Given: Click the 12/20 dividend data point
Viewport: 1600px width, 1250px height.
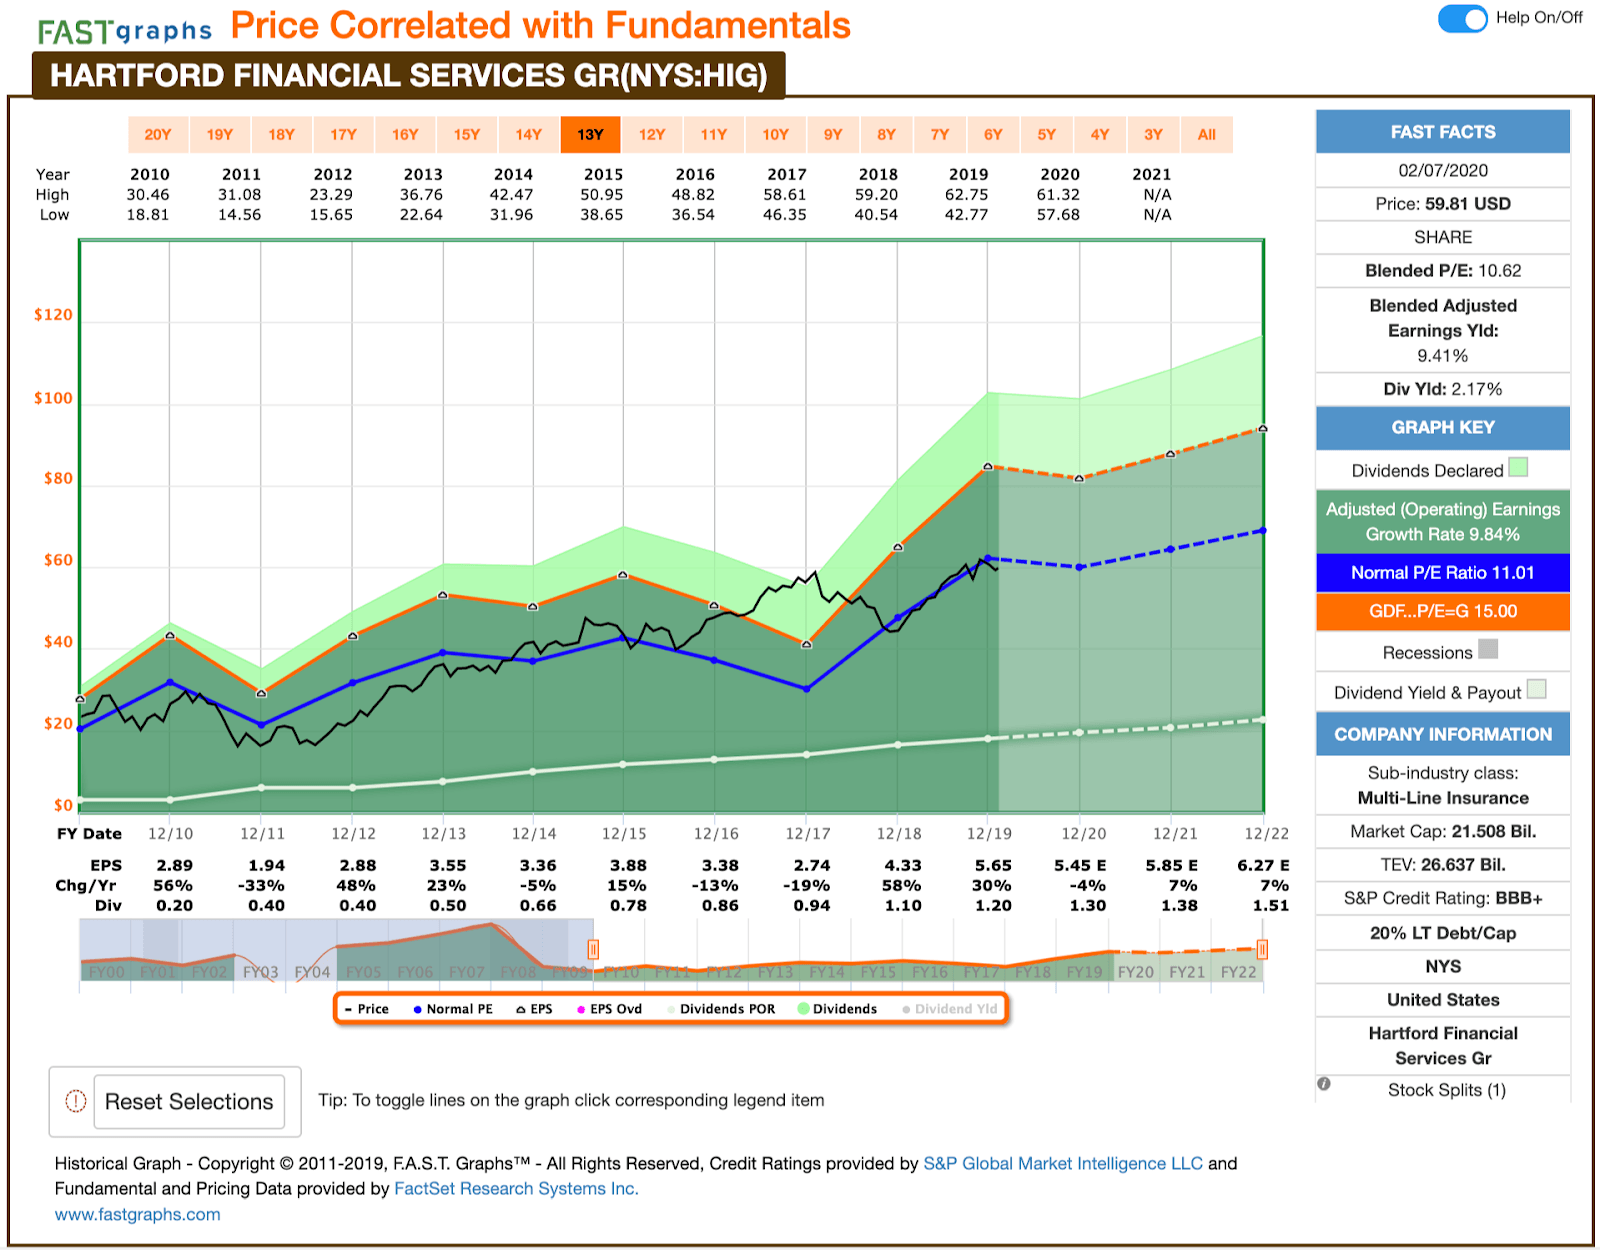Looking at the screenshot, I should [1080, 733].
